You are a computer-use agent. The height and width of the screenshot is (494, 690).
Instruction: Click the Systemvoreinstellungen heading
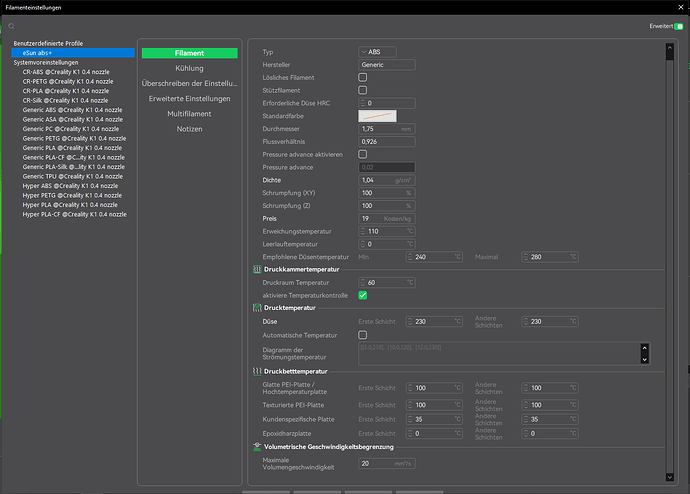click(46, 62)
